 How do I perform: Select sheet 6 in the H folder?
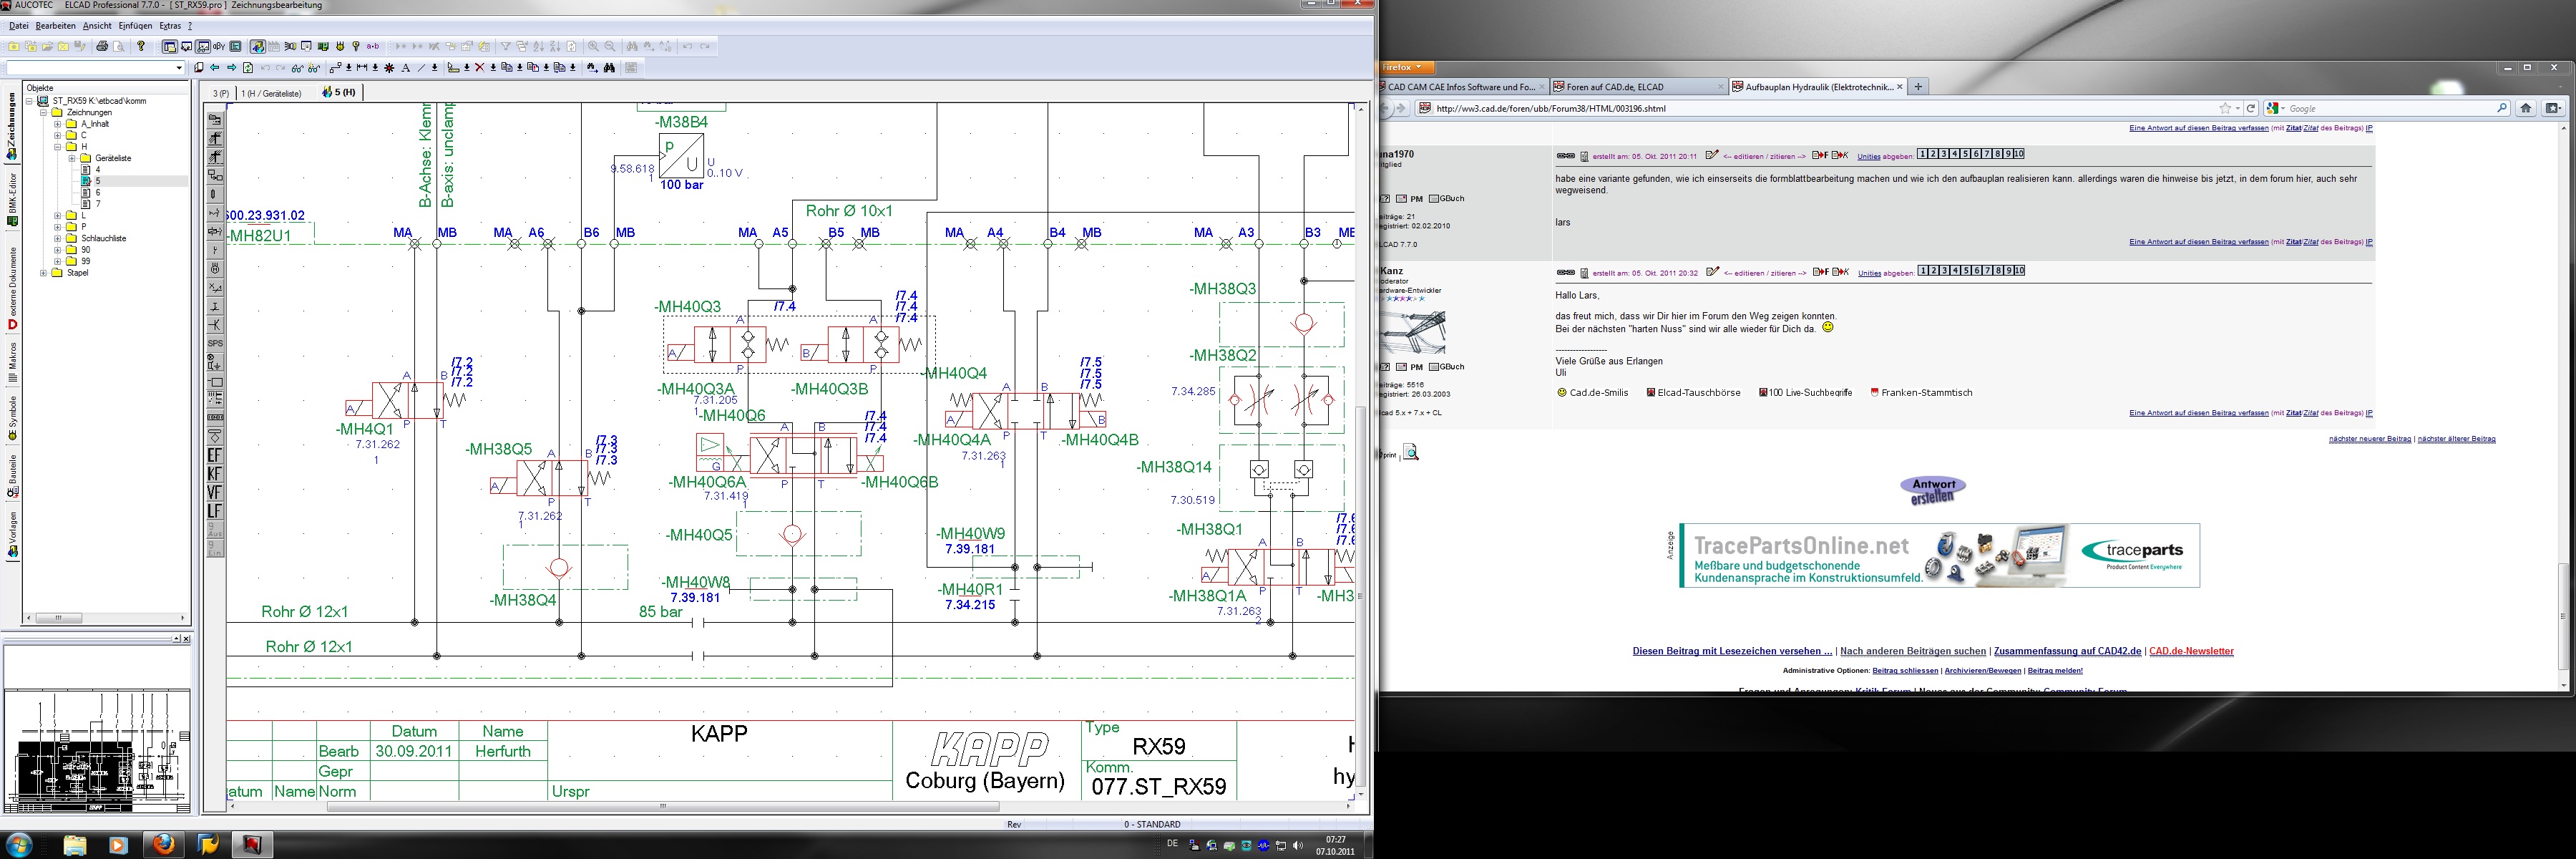point(98,193)
